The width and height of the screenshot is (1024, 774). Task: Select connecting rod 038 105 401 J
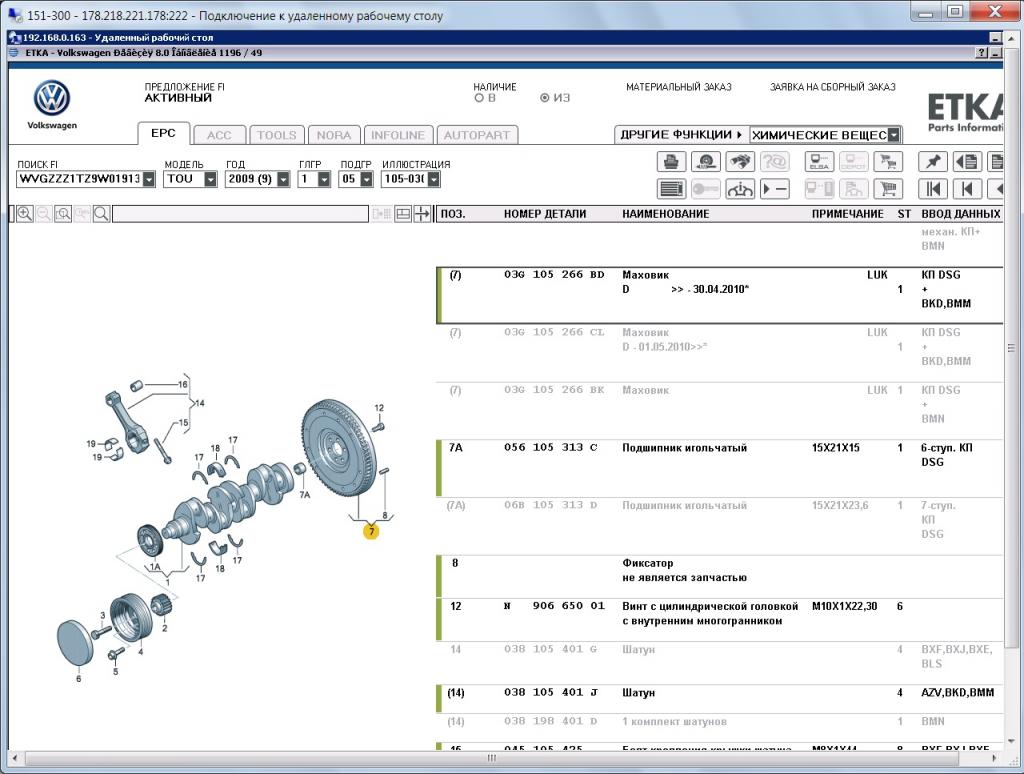(719, 699)
